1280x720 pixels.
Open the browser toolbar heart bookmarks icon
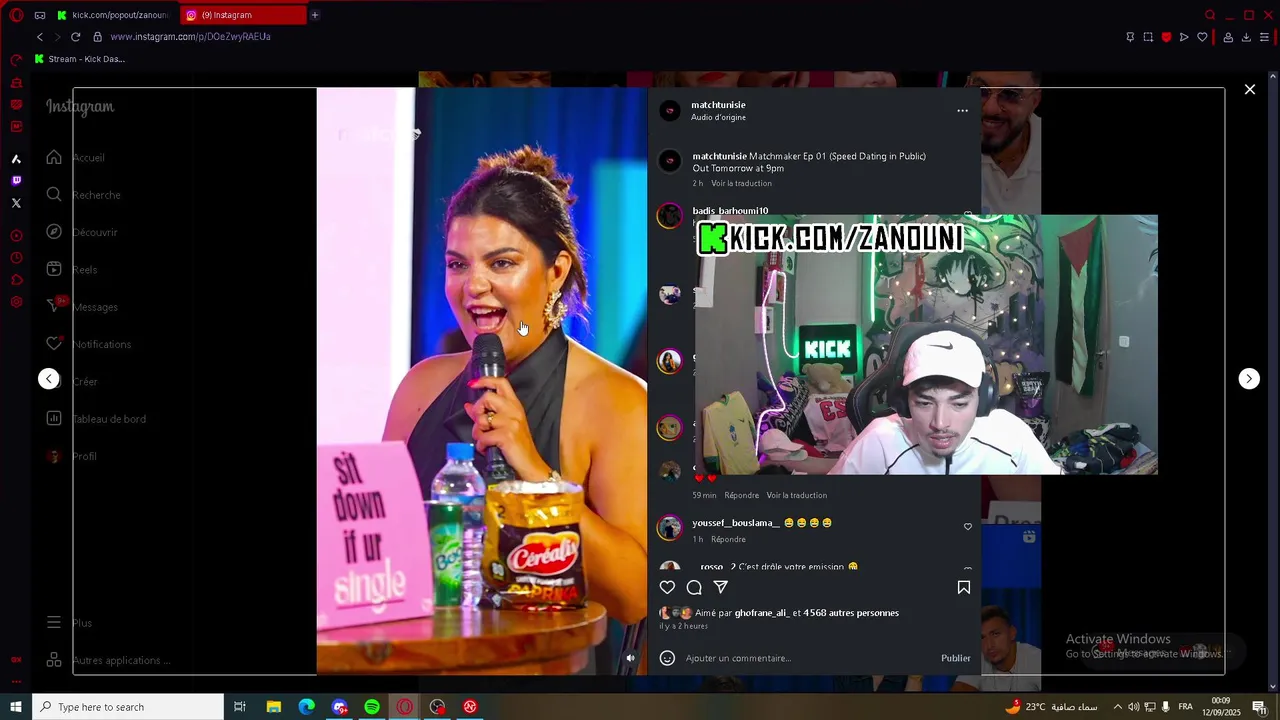tap(1202, 37)
